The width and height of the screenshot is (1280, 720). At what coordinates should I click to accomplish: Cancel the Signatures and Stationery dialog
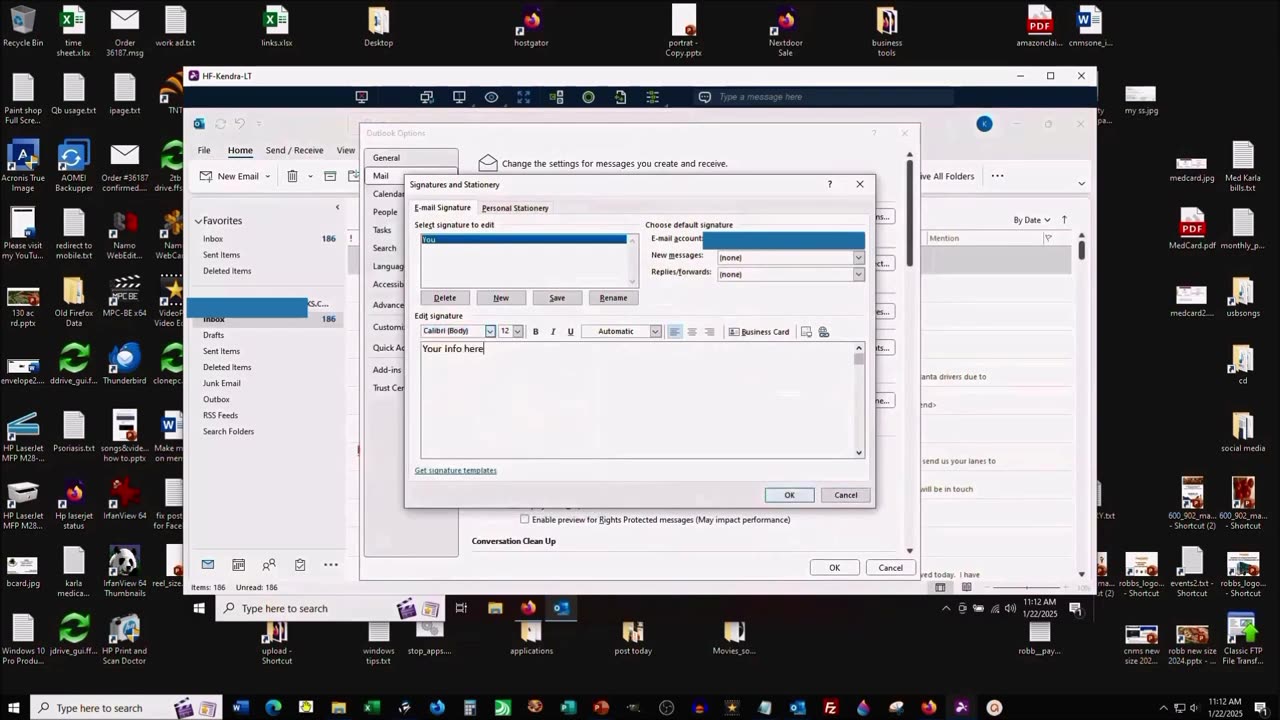[846, 495]
